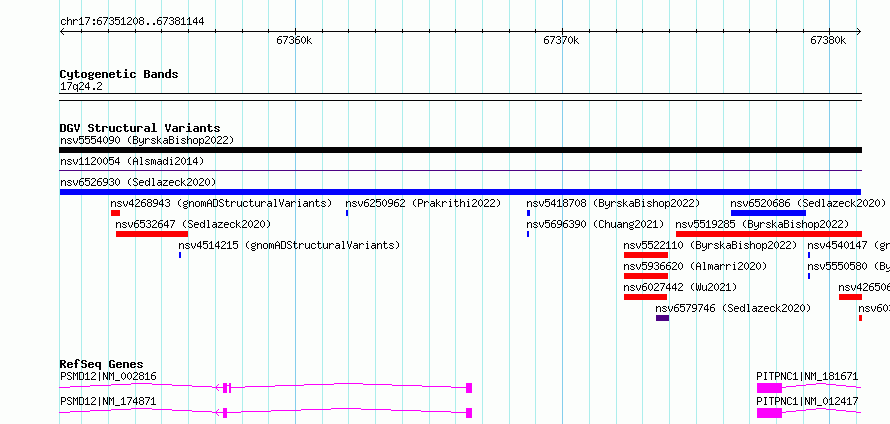This screenshot has width=890, height=424.
Task: Click the DGV Structural Variants track title
Action: tap(140, 128)
